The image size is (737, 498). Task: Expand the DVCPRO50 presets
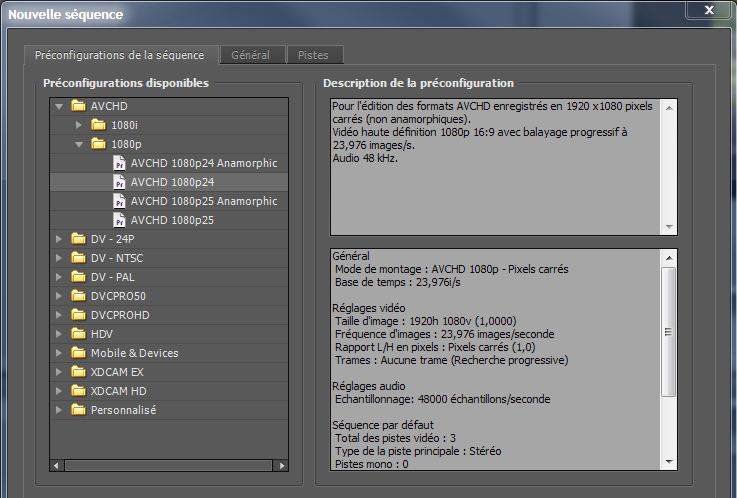point(59,296)
